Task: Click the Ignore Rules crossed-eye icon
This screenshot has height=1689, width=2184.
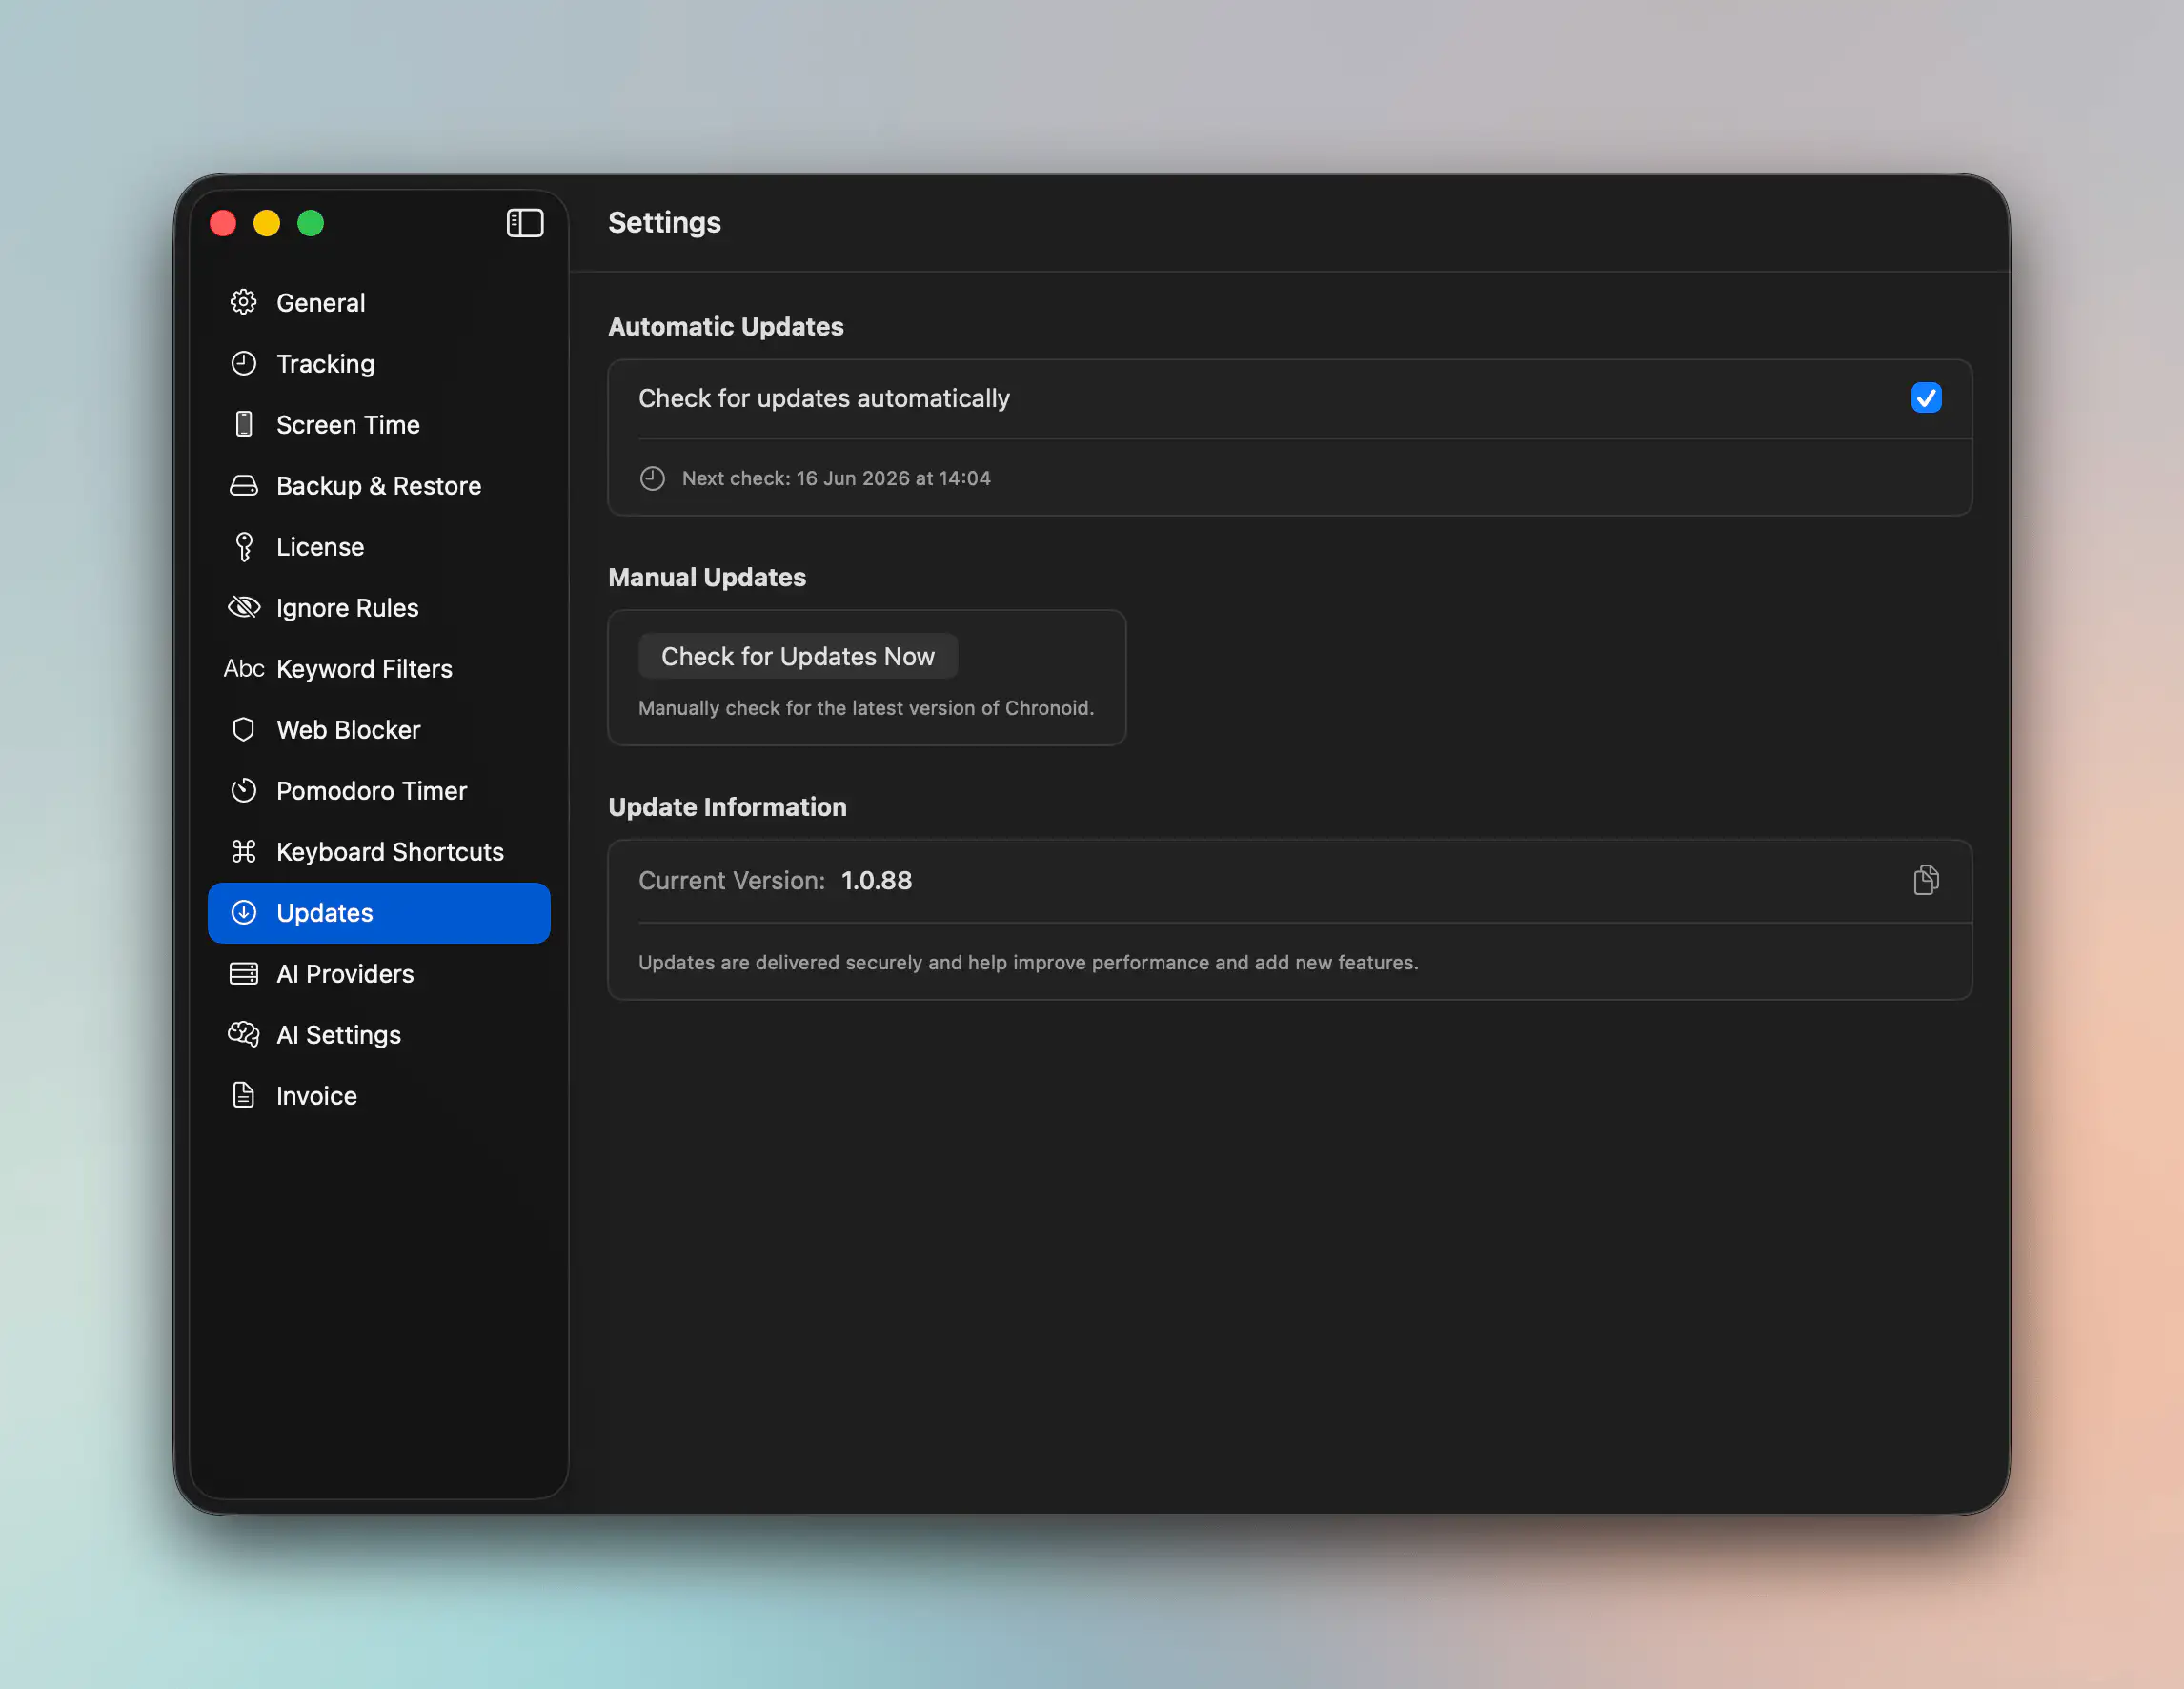Action: coord(244,607)
